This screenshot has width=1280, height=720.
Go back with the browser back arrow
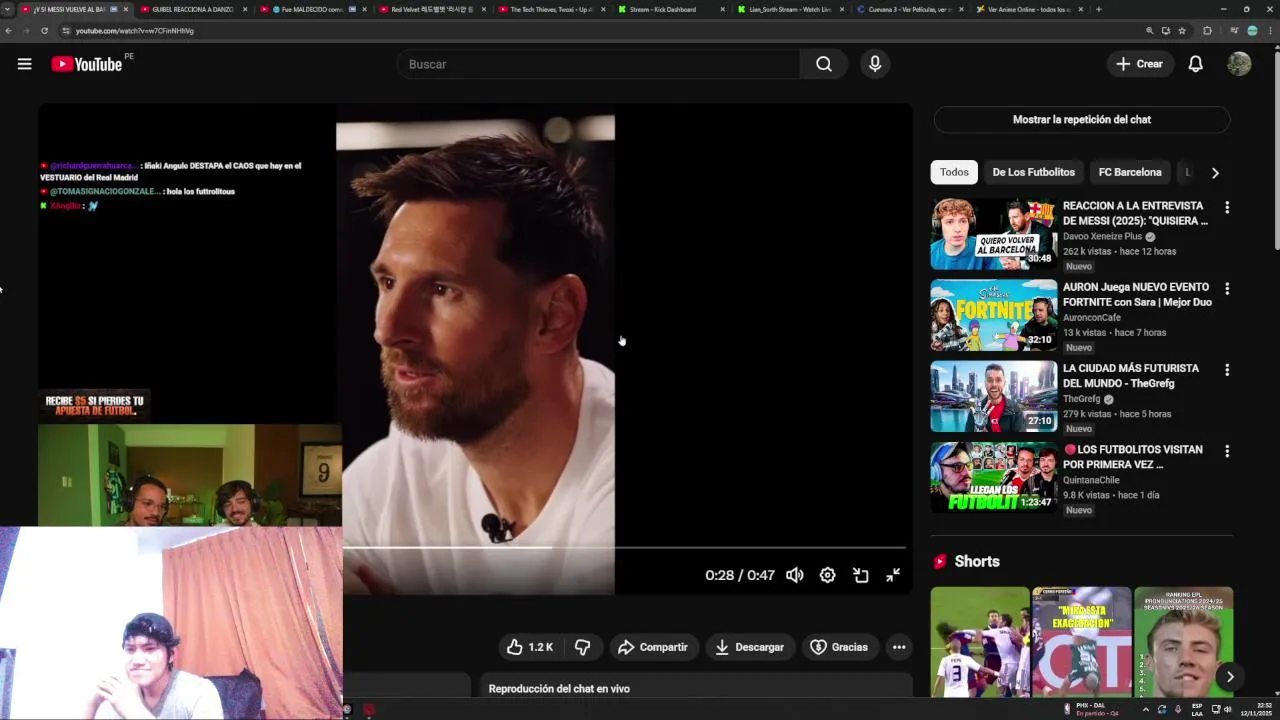tap(9, 31)
